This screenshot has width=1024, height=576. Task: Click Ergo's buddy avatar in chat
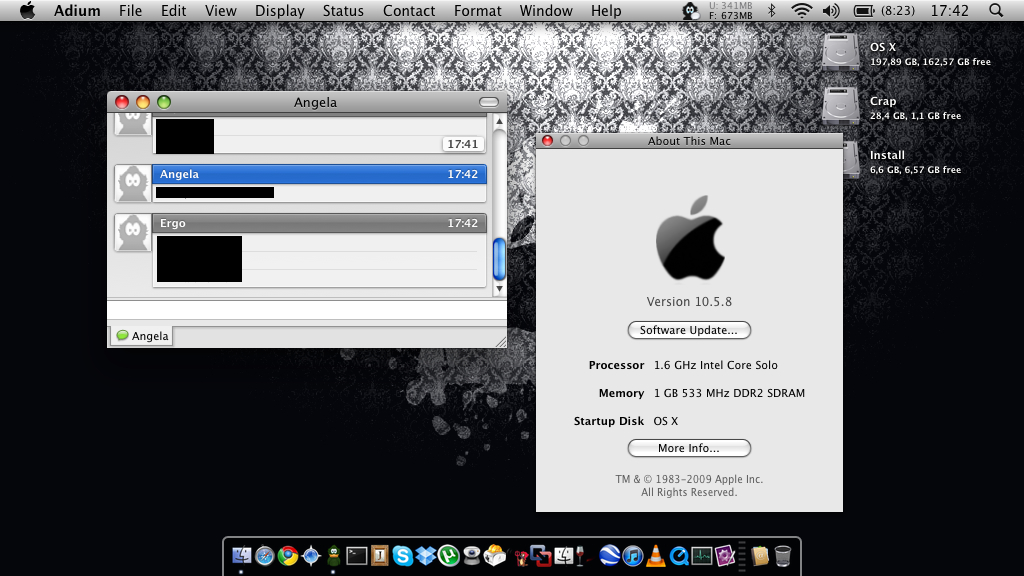pos(133,232)
